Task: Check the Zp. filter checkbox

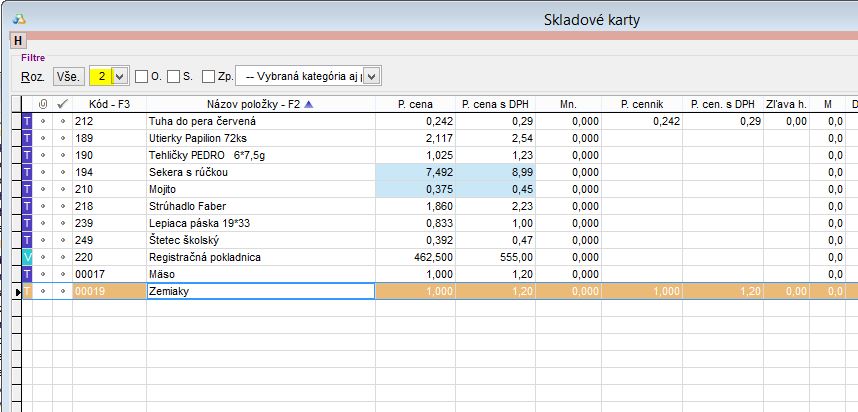Action: 208,76
